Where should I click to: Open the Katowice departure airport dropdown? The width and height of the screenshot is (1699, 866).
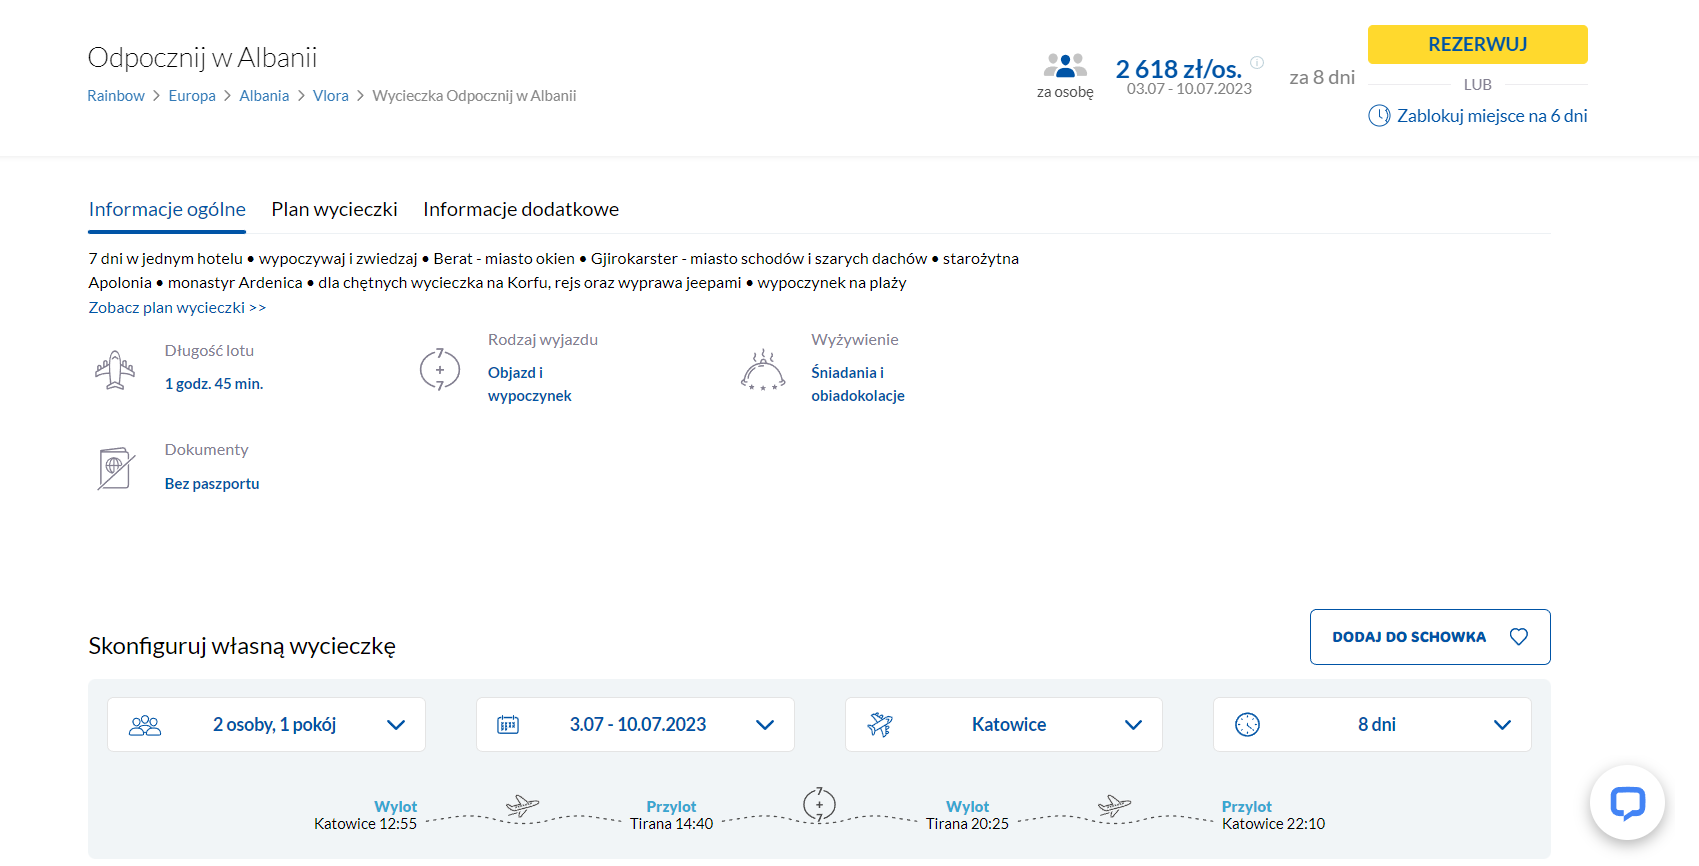(1003, 725)
